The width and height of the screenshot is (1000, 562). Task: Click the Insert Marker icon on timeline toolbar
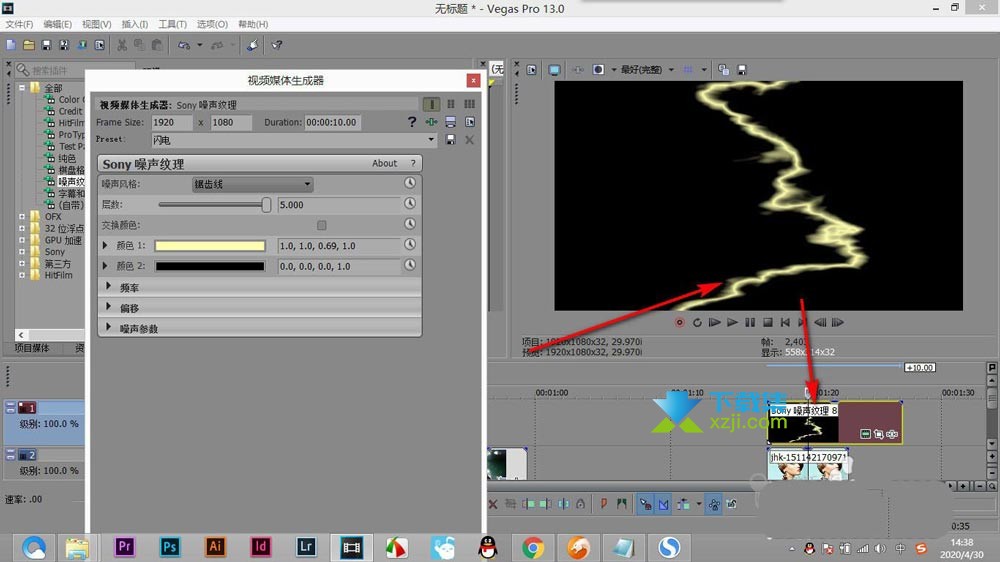(603, 504)
